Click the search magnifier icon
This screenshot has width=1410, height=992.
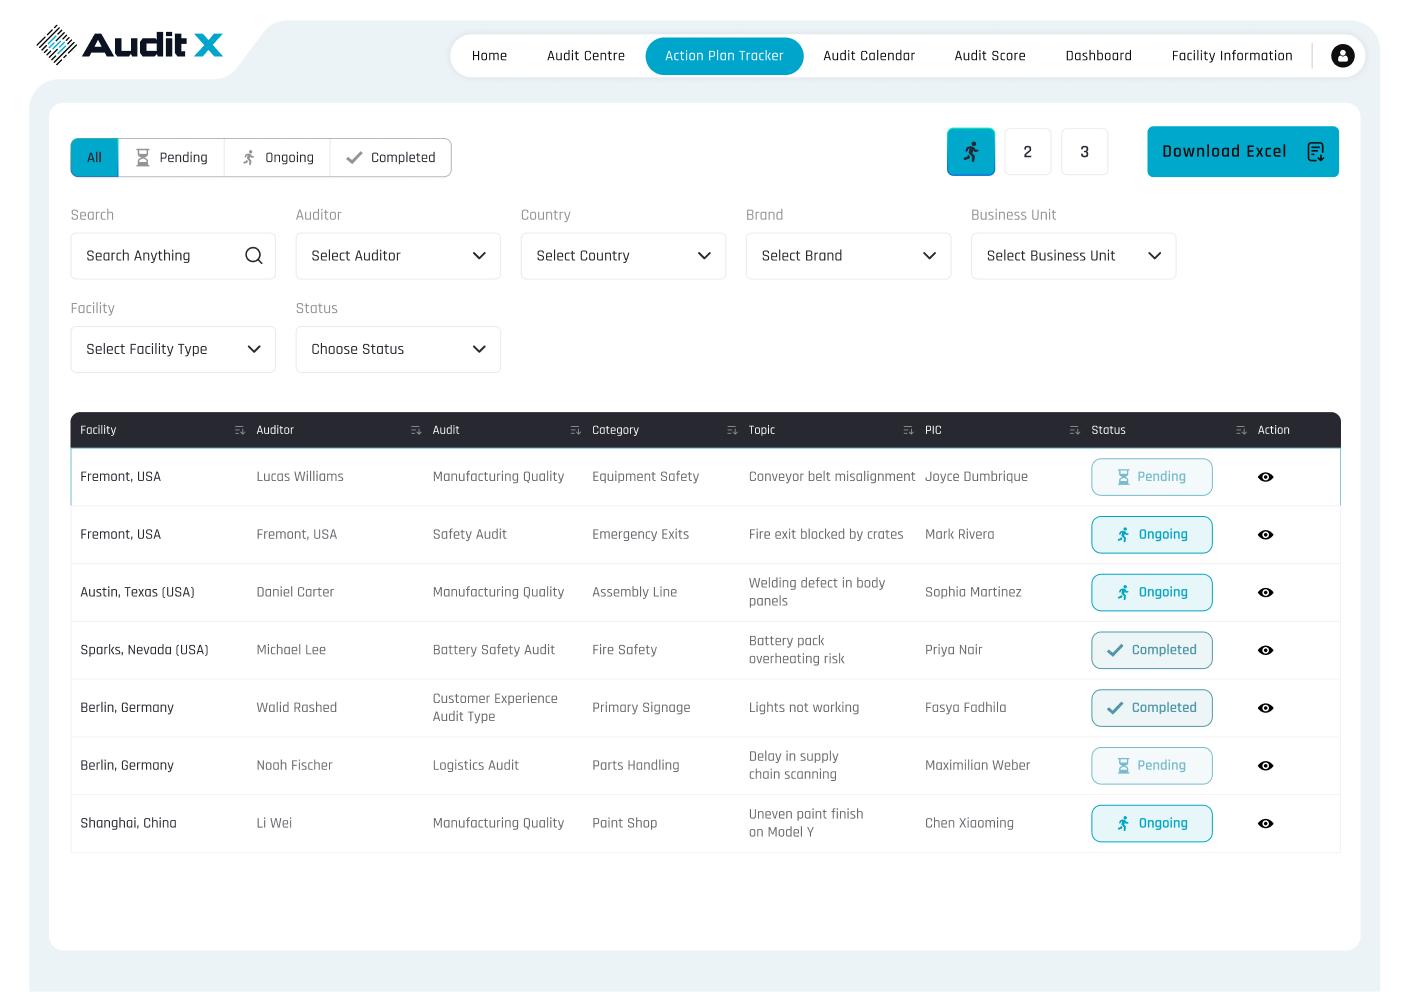[x=254, y=256]
